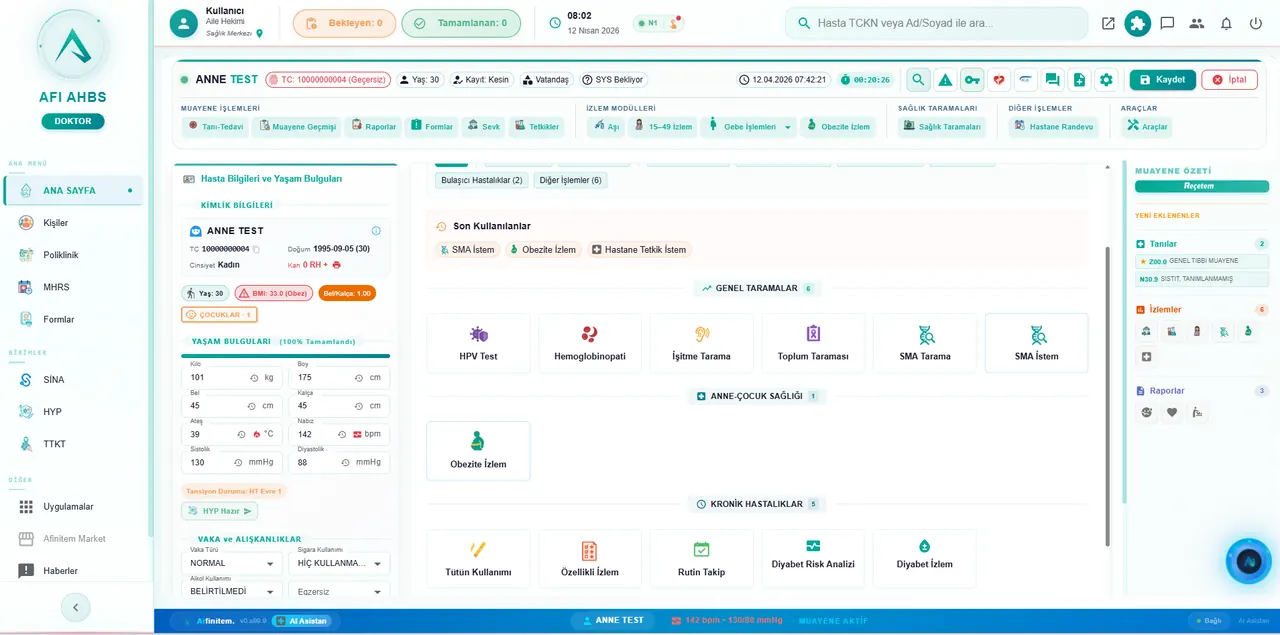Copy the TC number with copy icon
The image size is (1280, 635).
click(256, 249)
